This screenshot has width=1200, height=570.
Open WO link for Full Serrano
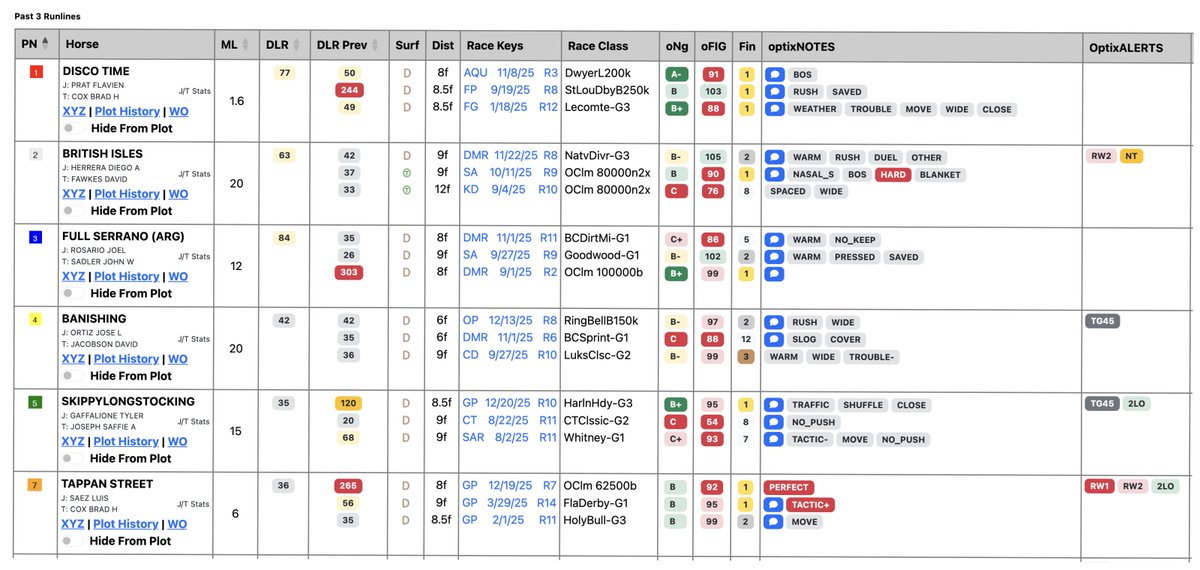coord(178,276)
